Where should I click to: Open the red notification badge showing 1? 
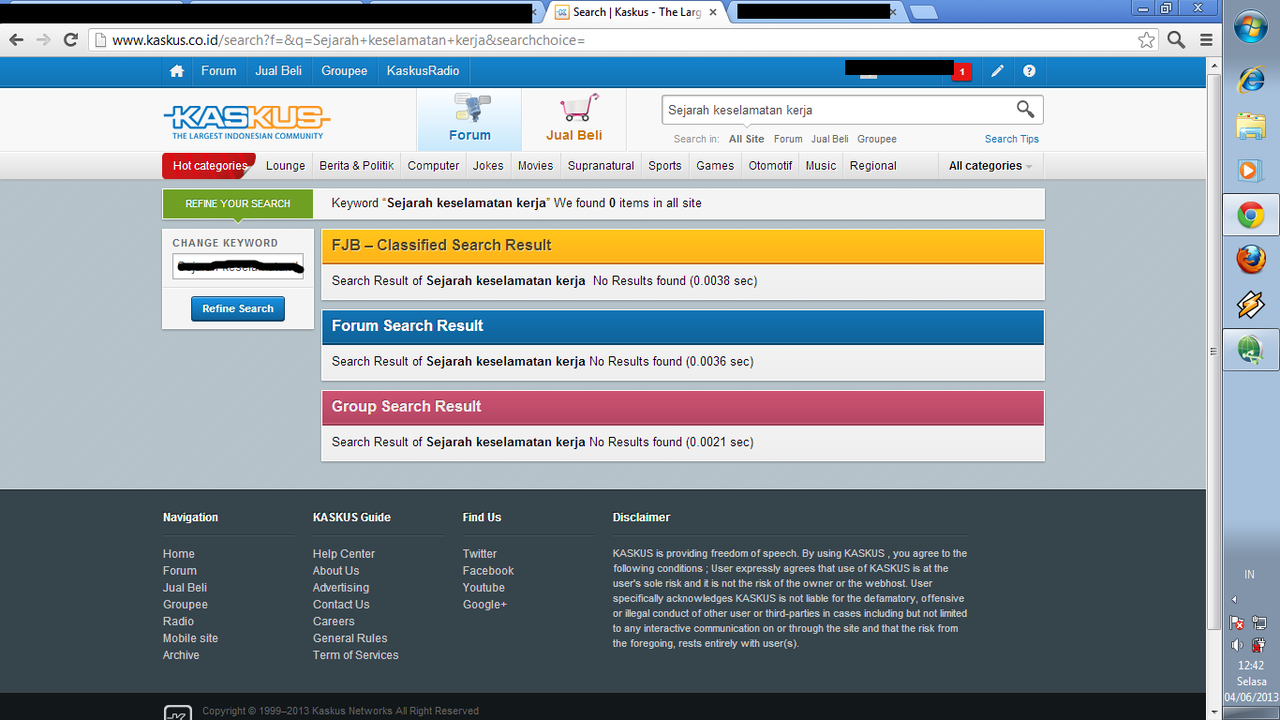click(x=962, y=72)
